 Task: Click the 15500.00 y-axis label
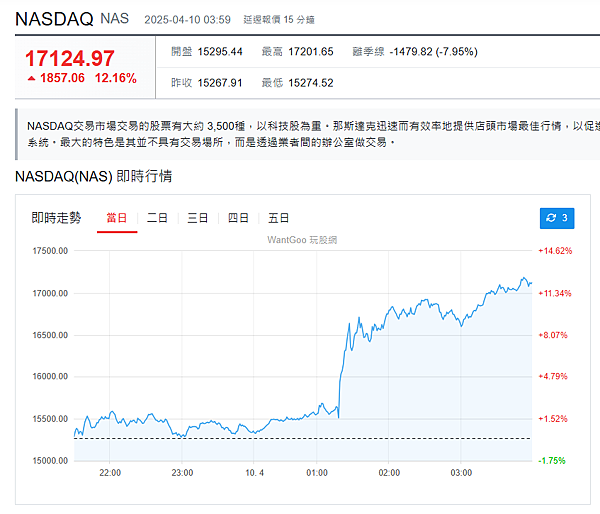[50, 419]
